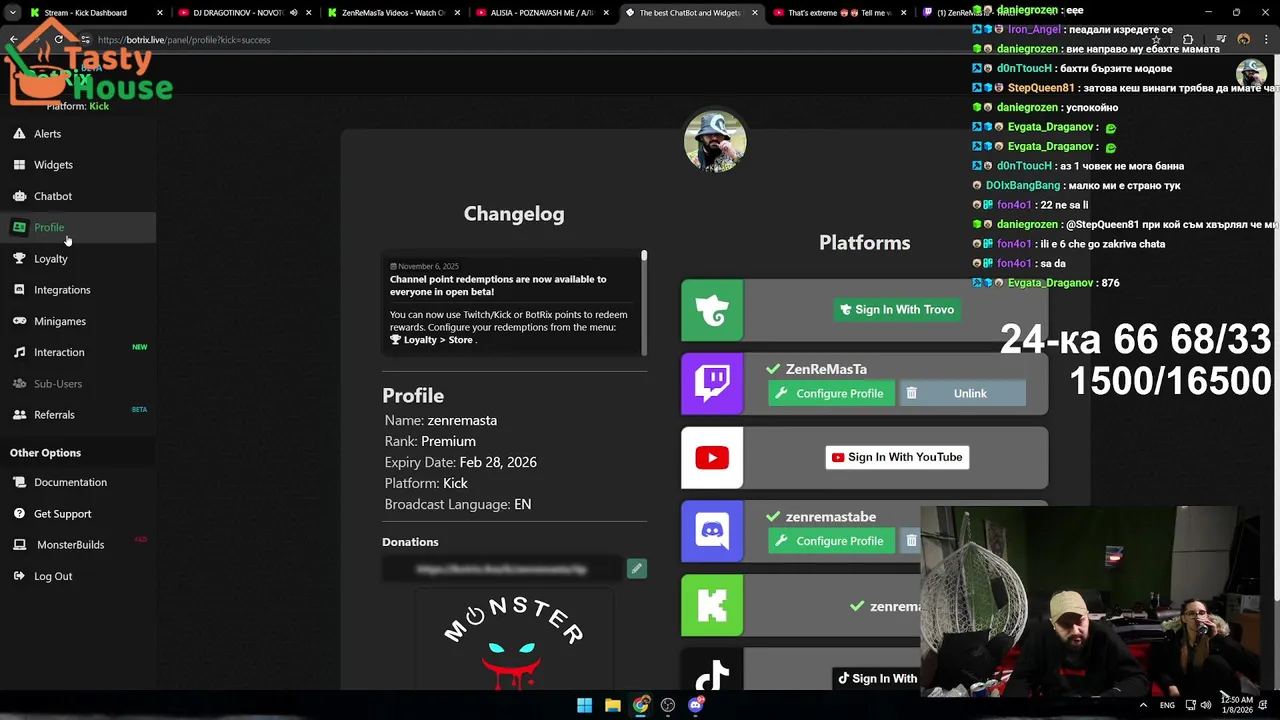1280x720 pixels.
Task: Click 'Broadcast Language: EN' text
Action: tap(457, 505)
